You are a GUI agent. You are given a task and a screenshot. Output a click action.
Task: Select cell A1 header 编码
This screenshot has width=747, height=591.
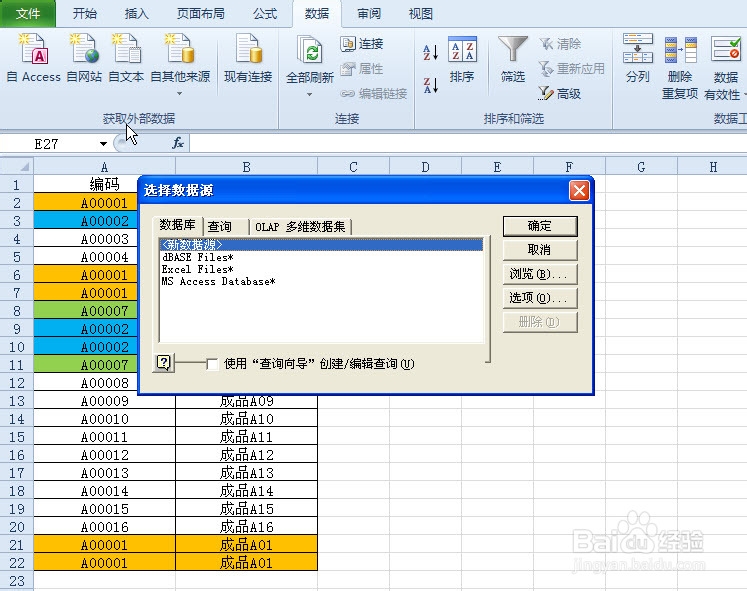(x=86, y=184)
